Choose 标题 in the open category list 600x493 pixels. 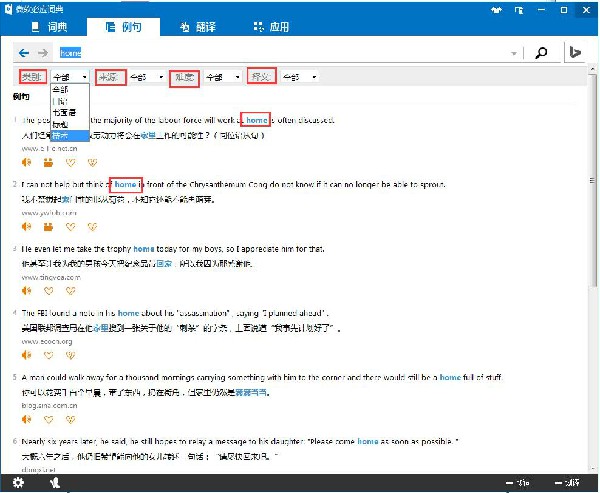[x=70, y=124]
